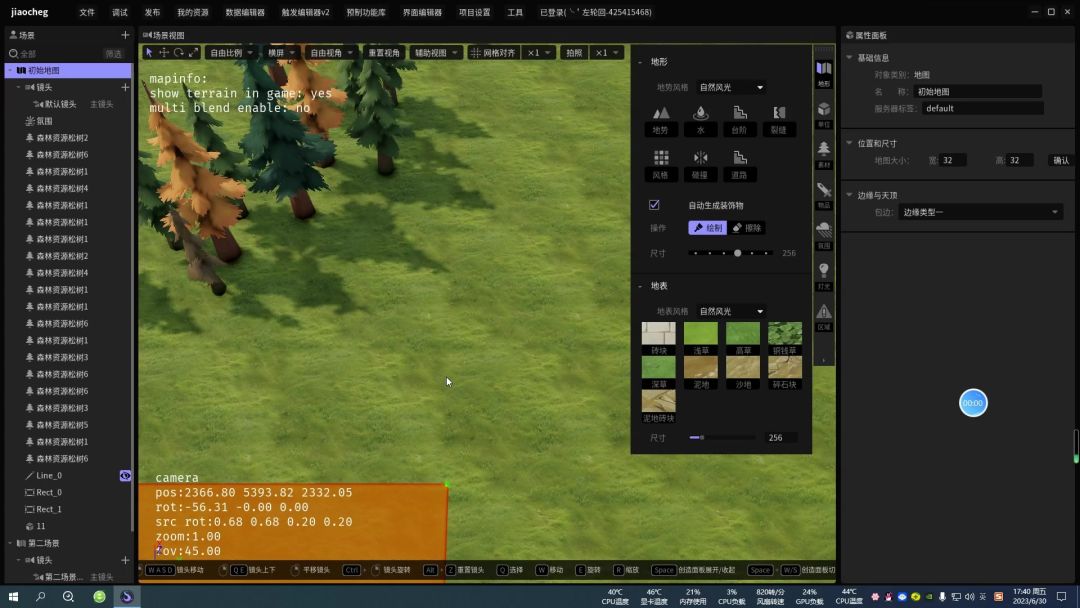This screenshot has height=608, width=1080.
Task: Select the rotate tool in scene toolbar
Action: pos(178,52)
